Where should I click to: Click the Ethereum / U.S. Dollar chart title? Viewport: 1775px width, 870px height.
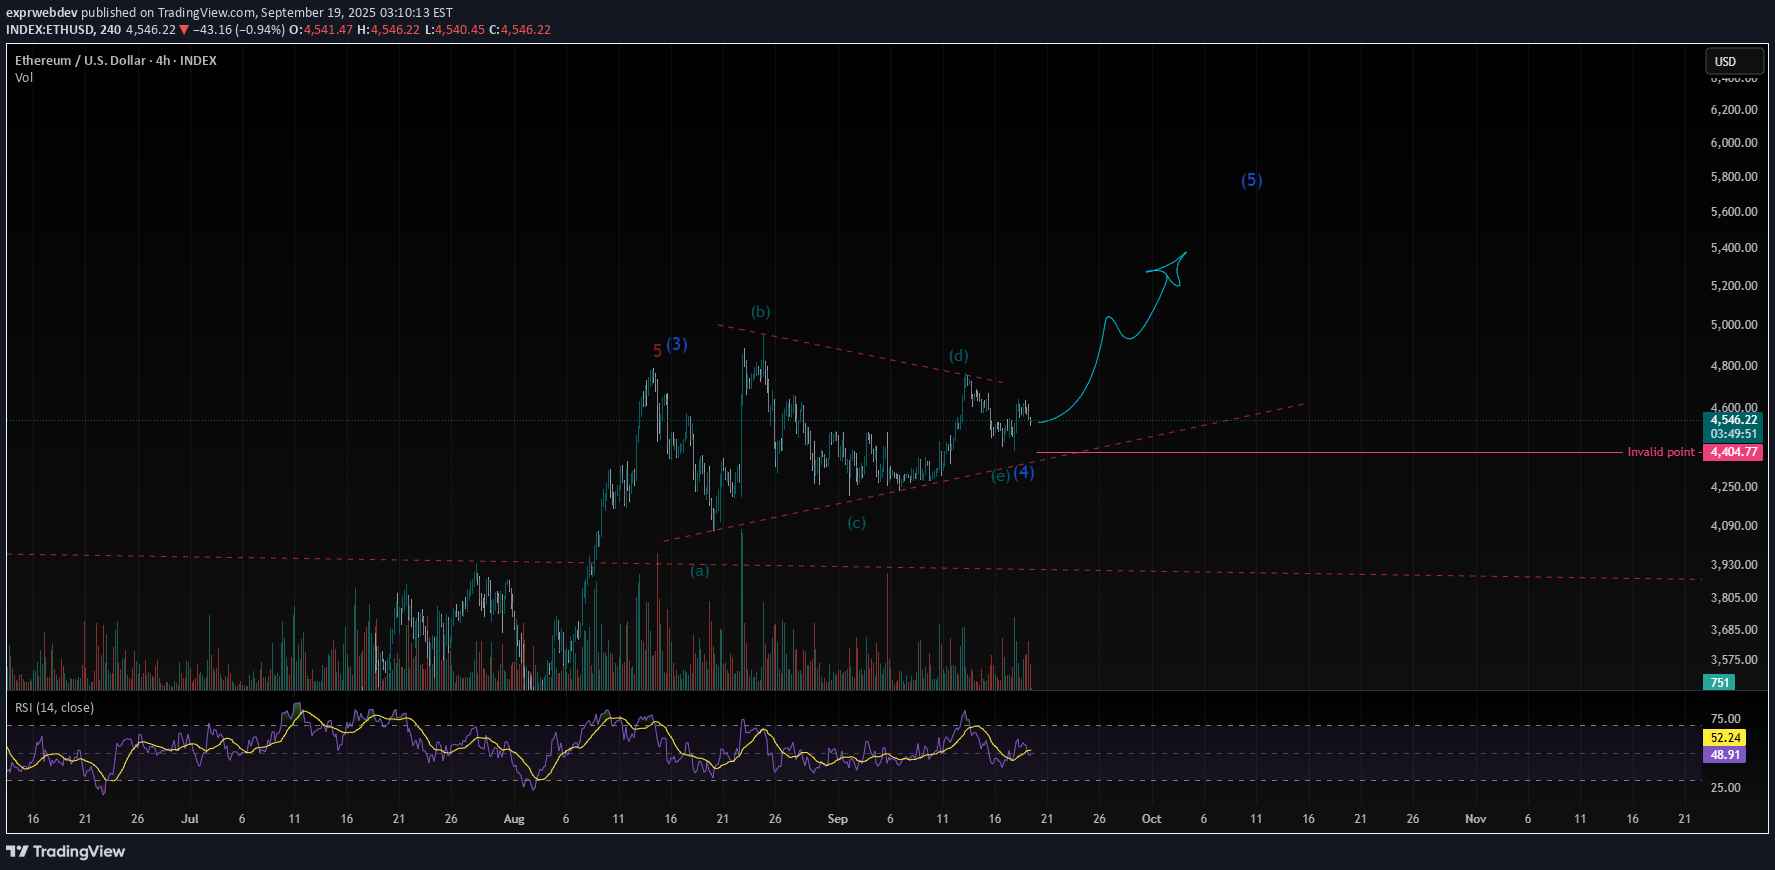tap(115, 60)
